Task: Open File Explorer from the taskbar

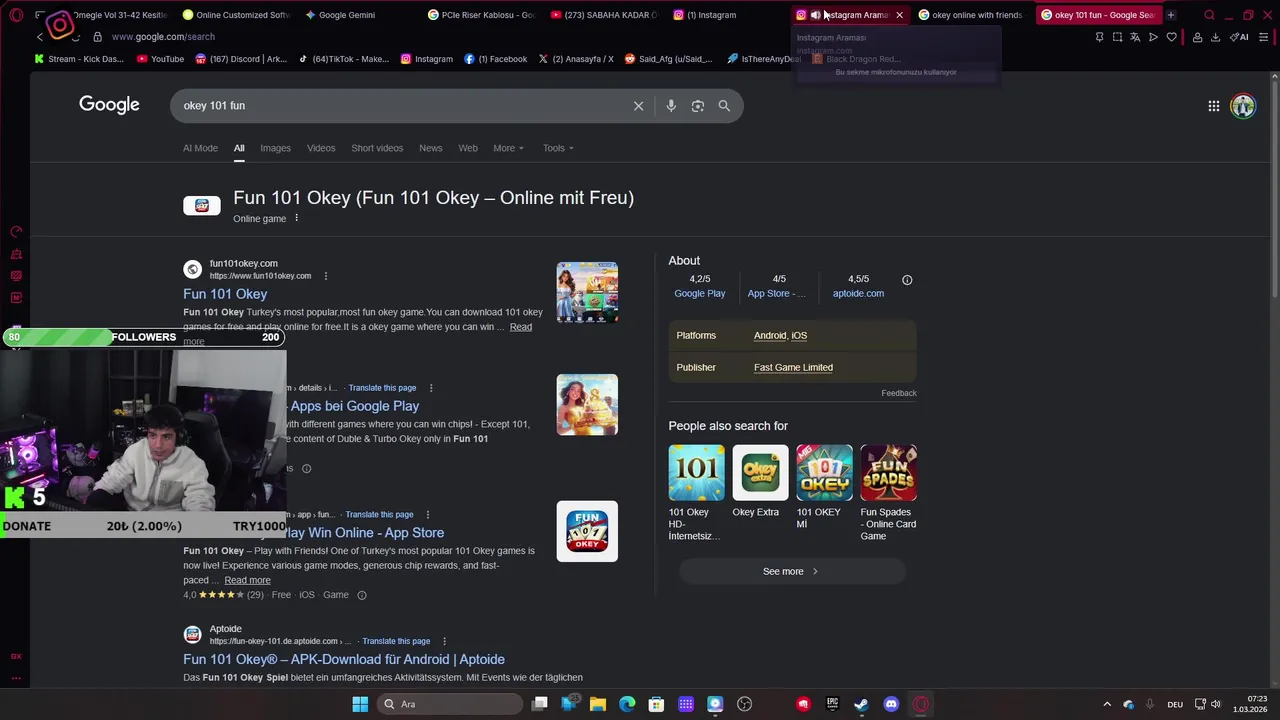Action: click(598, 704)
